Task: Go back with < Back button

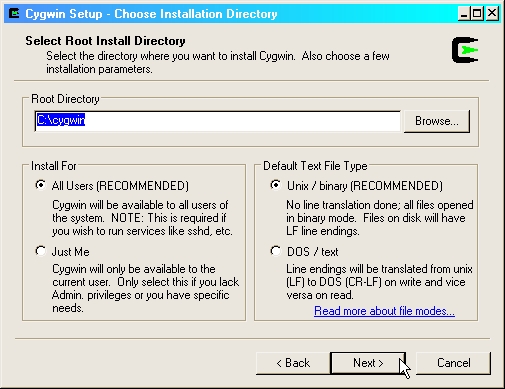Action: pos(293,363)
